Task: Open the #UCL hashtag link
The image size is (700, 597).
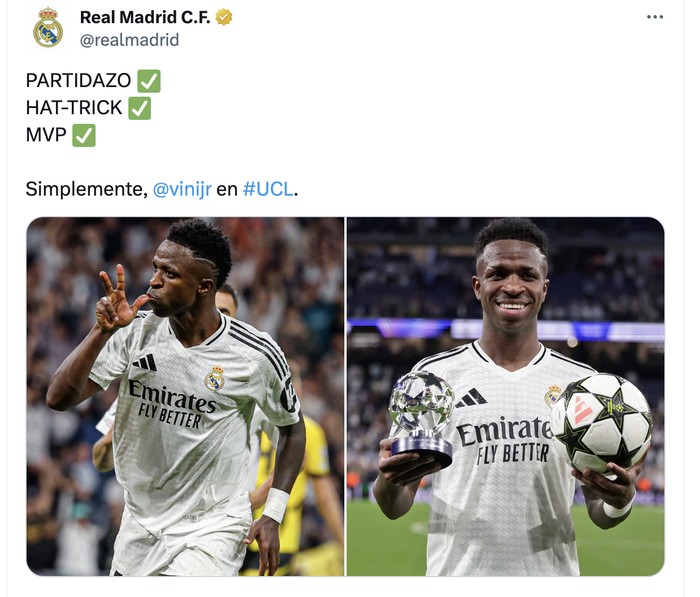Action: coord(268,189)
